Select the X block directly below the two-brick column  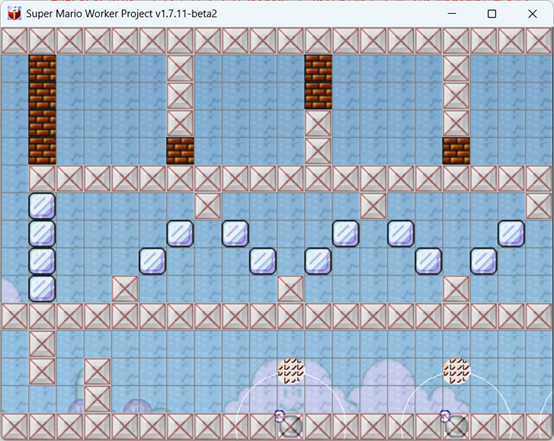(x=318, y=123)
